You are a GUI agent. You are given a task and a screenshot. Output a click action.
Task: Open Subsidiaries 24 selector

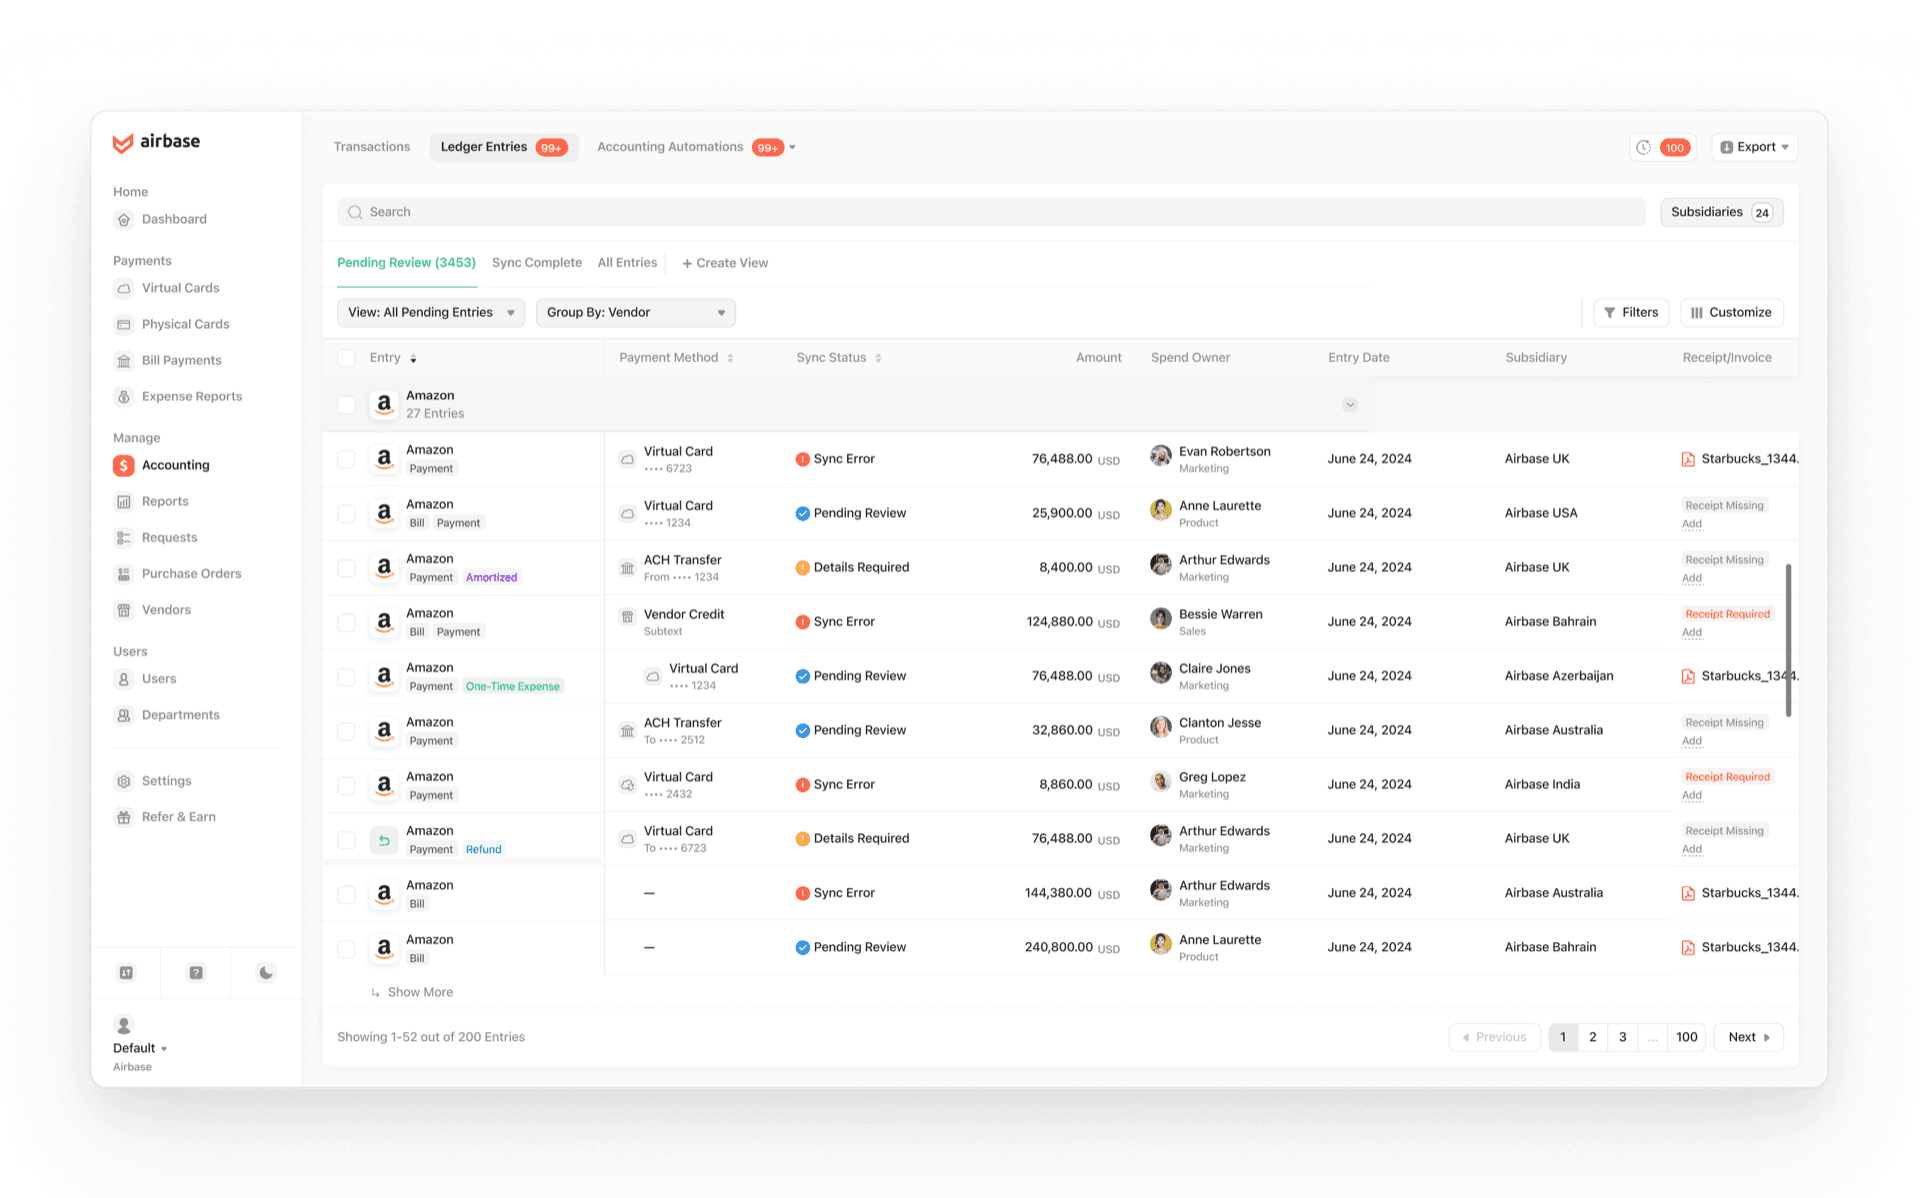(x=1721, y=212)
